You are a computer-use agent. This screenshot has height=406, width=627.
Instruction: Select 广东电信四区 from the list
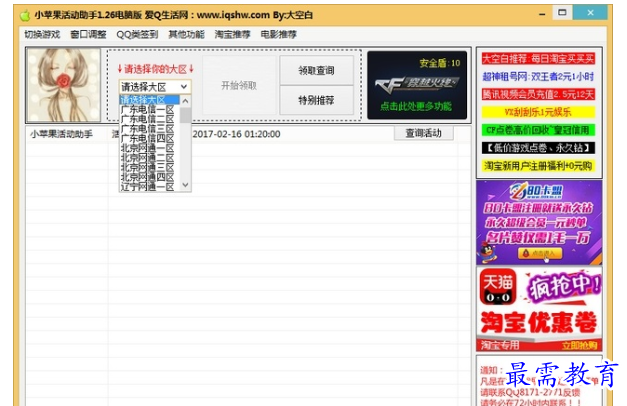coord(148,138)
